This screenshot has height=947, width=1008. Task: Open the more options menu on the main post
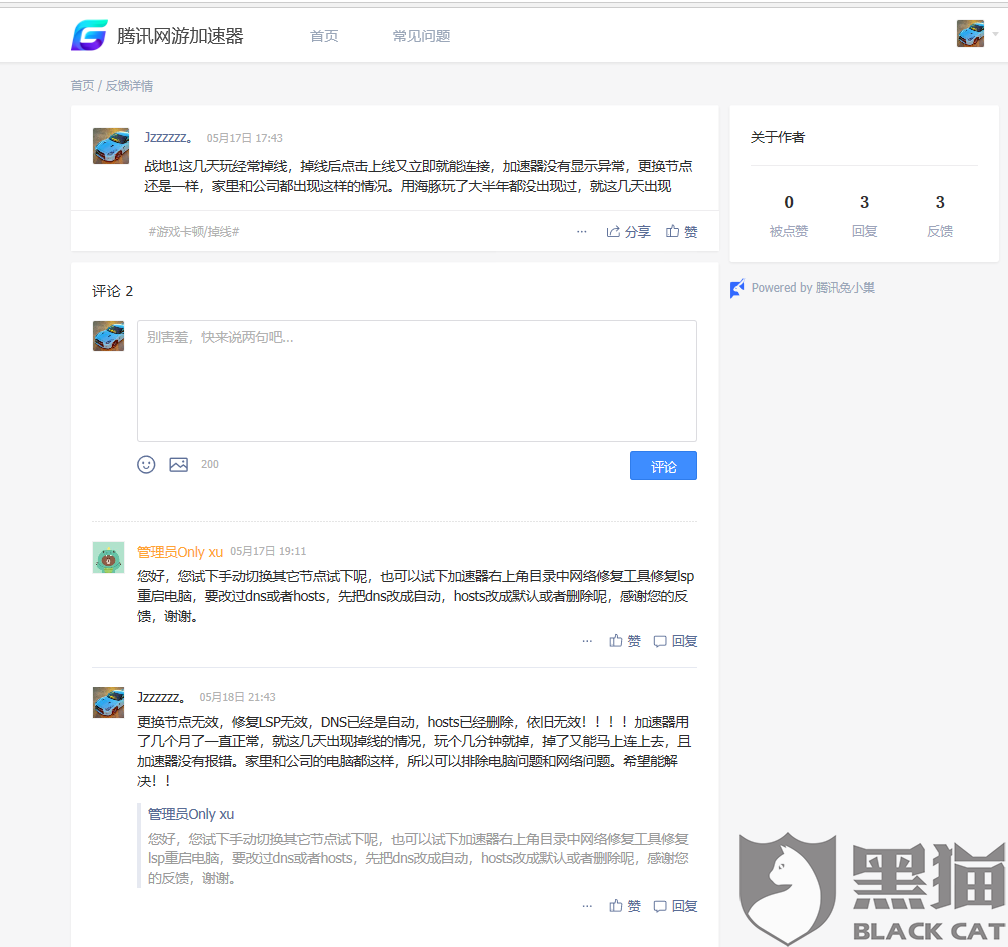click(x=581, y=231)
